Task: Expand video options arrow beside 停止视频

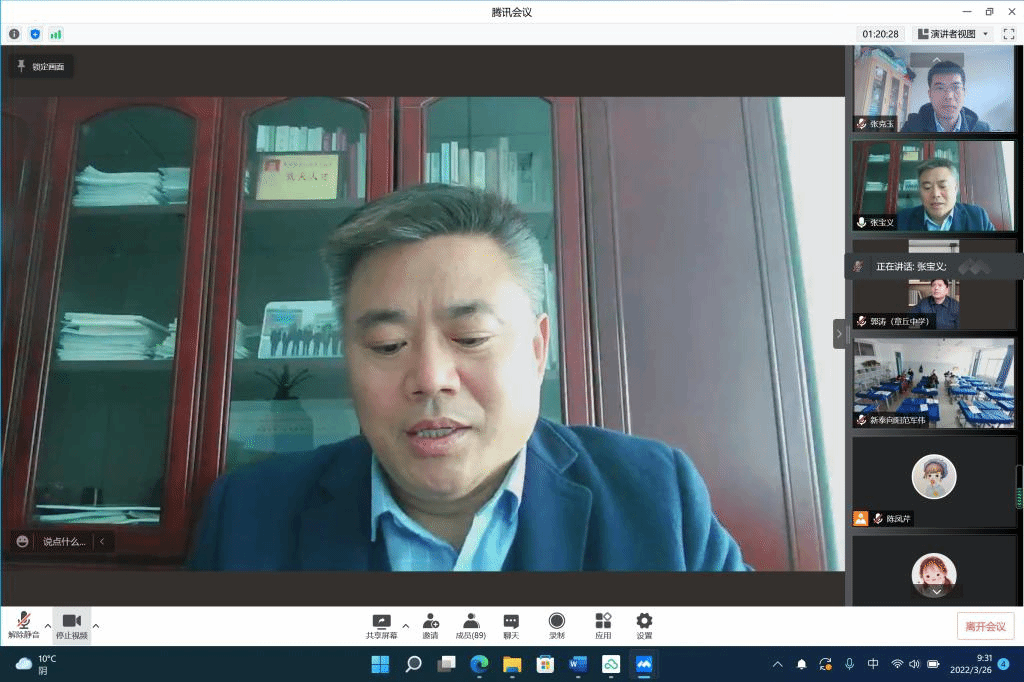Action: (x=96, y=626)
